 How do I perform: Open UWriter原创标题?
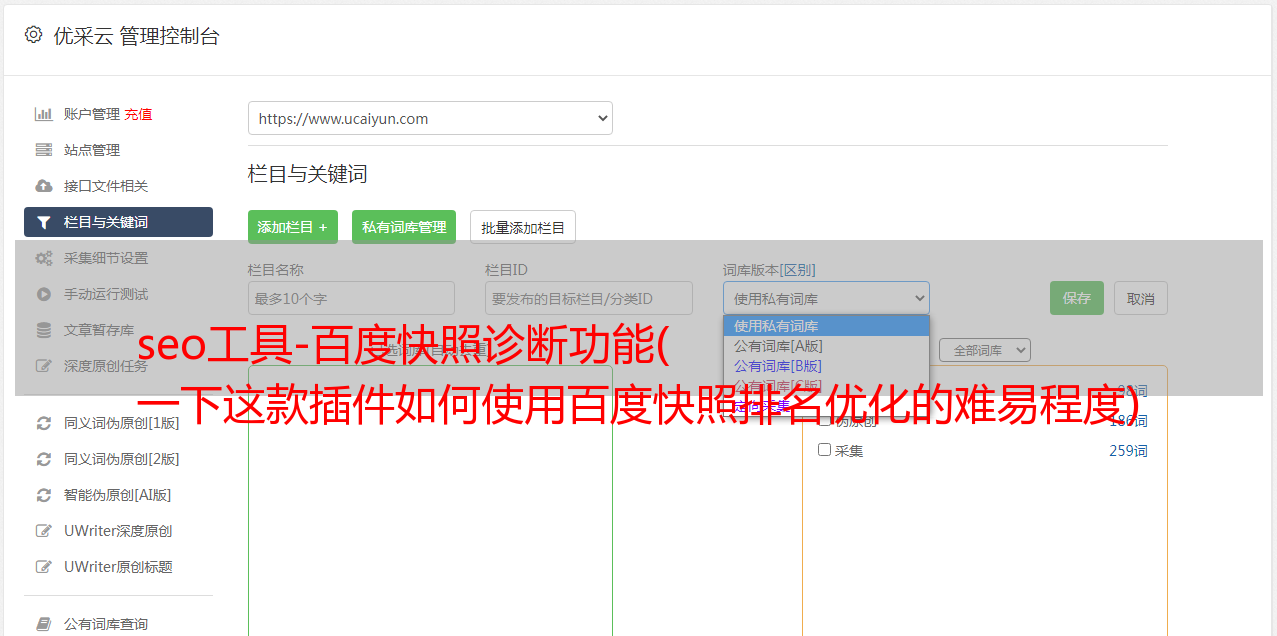point(118,567)
